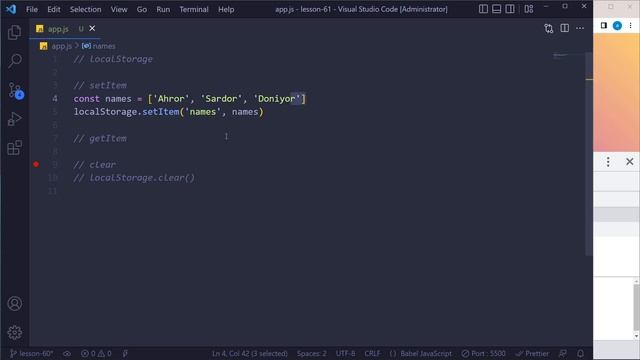Open the Go menu
The width and height of the screenshot is (640, 360).
(142, 9)
